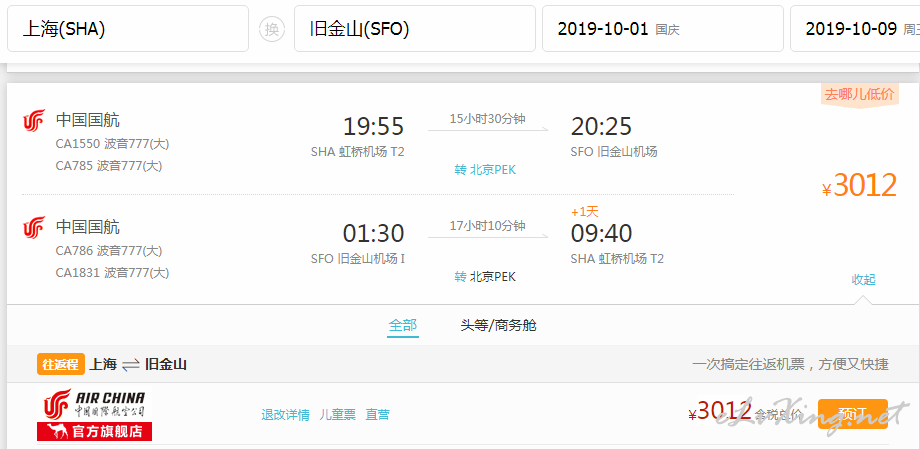Click duration text 15小时30分钟
920x449 pixels.
tap(488, 119)
